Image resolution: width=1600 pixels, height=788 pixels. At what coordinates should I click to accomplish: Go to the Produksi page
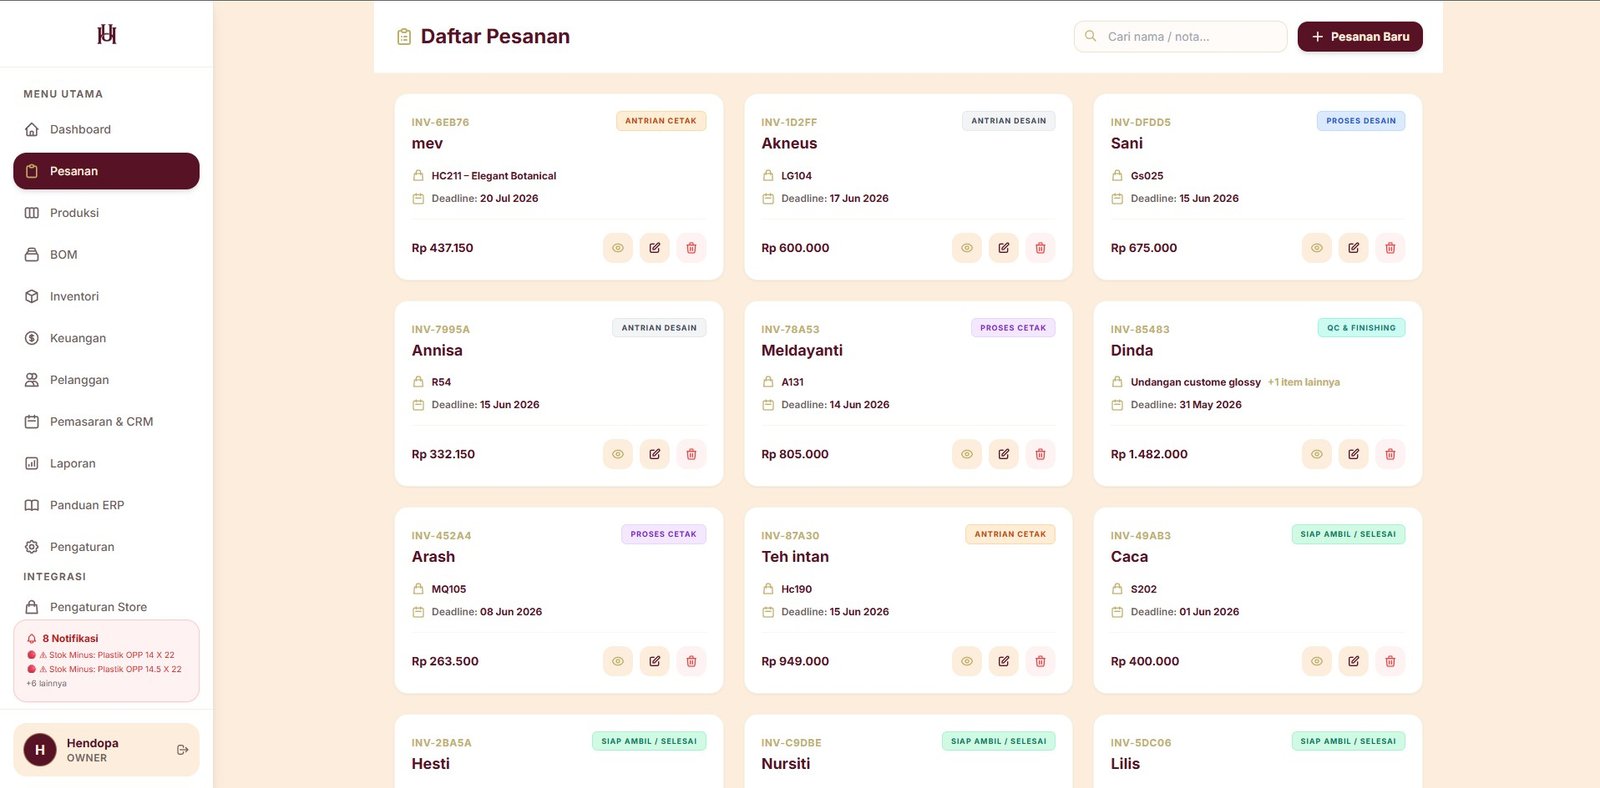pos(106,213)
